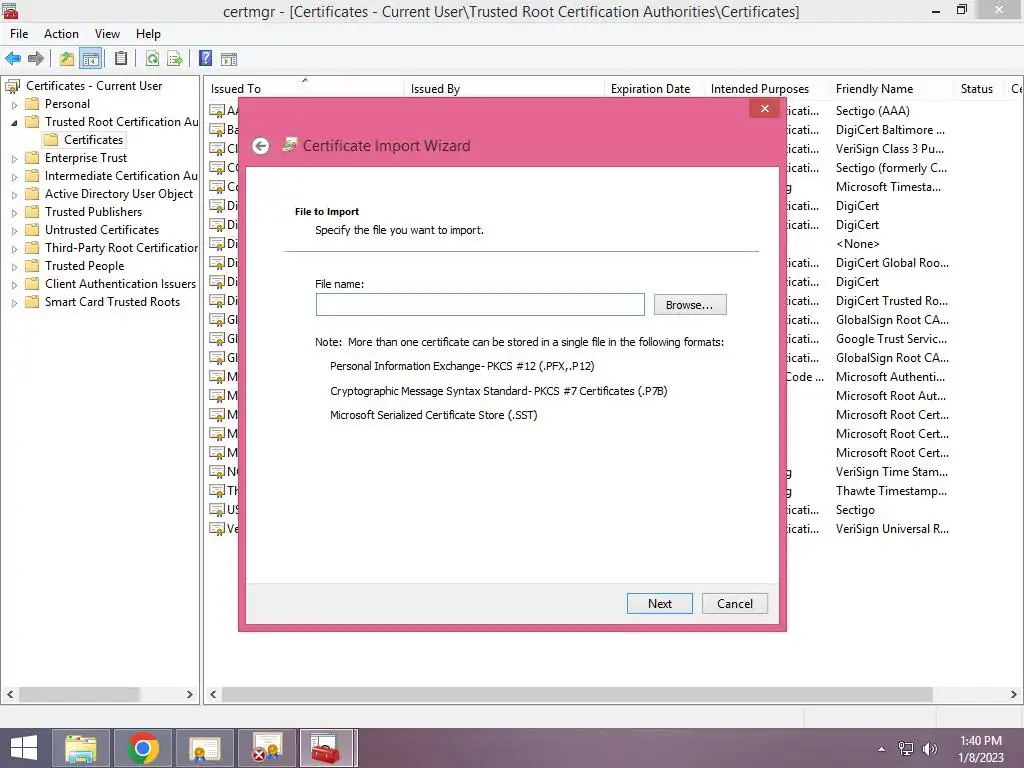The image size is (1024, 768).
Task: Expand the Enterprise Trust node
Action: point(14,159)
